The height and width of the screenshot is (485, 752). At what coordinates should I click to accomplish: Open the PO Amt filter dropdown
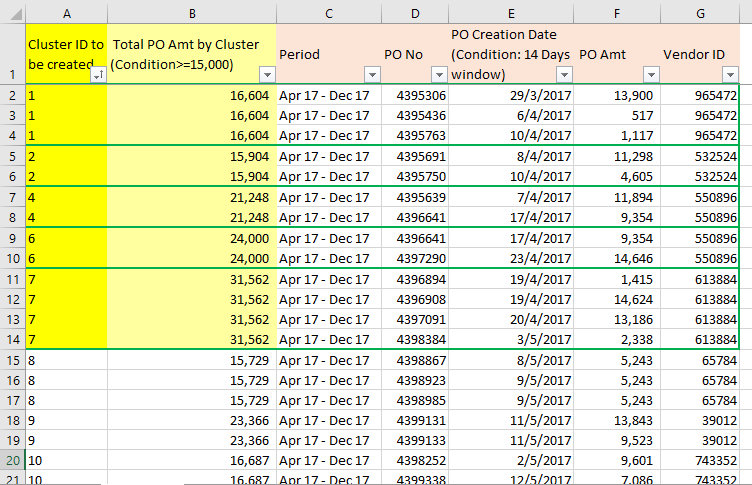point(652,75)
